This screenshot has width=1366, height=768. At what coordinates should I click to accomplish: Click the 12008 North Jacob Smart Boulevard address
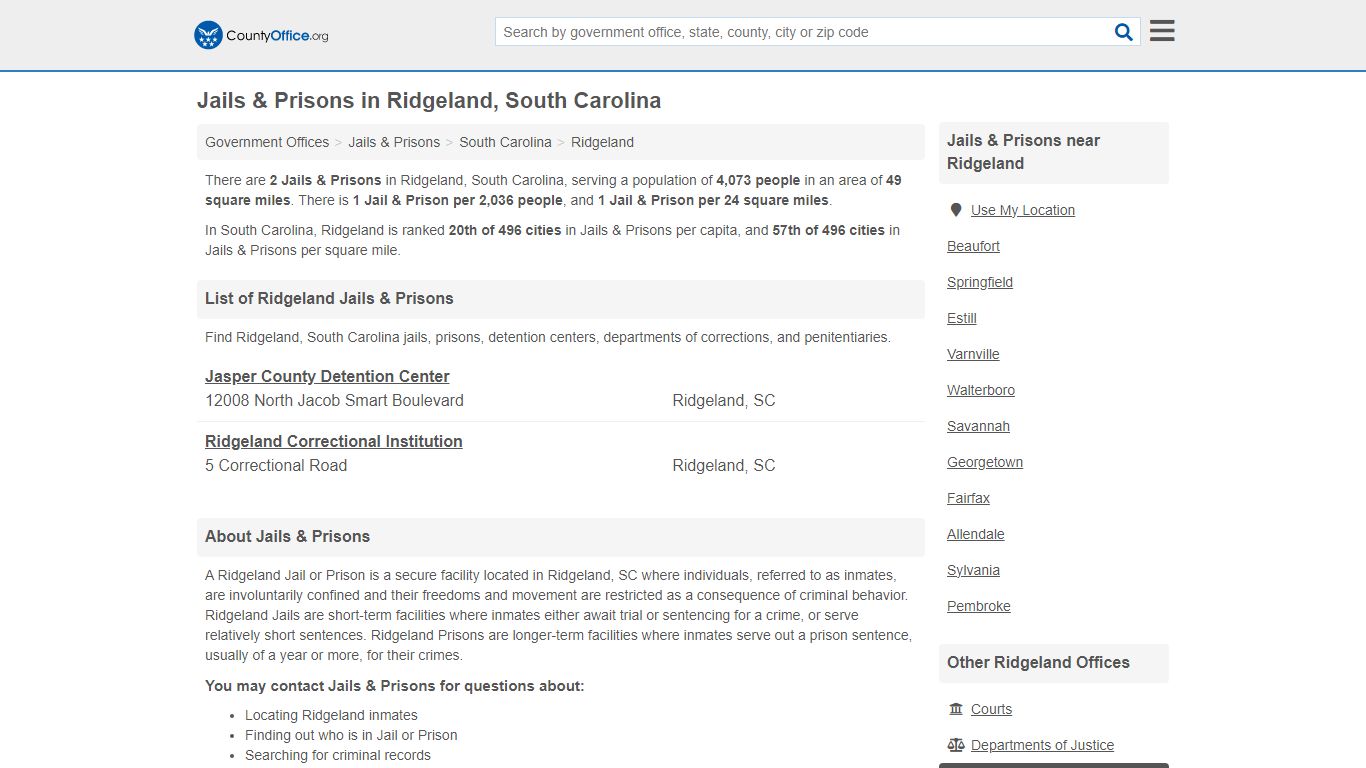pos(334,400)
